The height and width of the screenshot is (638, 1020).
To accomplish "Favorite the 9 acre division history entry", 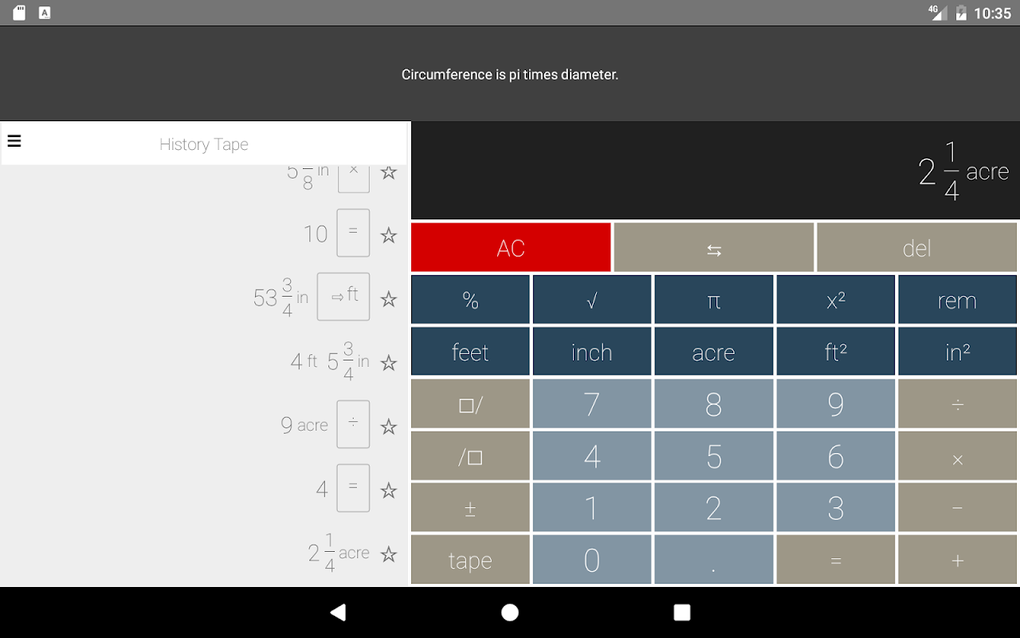I will point(388,424).
